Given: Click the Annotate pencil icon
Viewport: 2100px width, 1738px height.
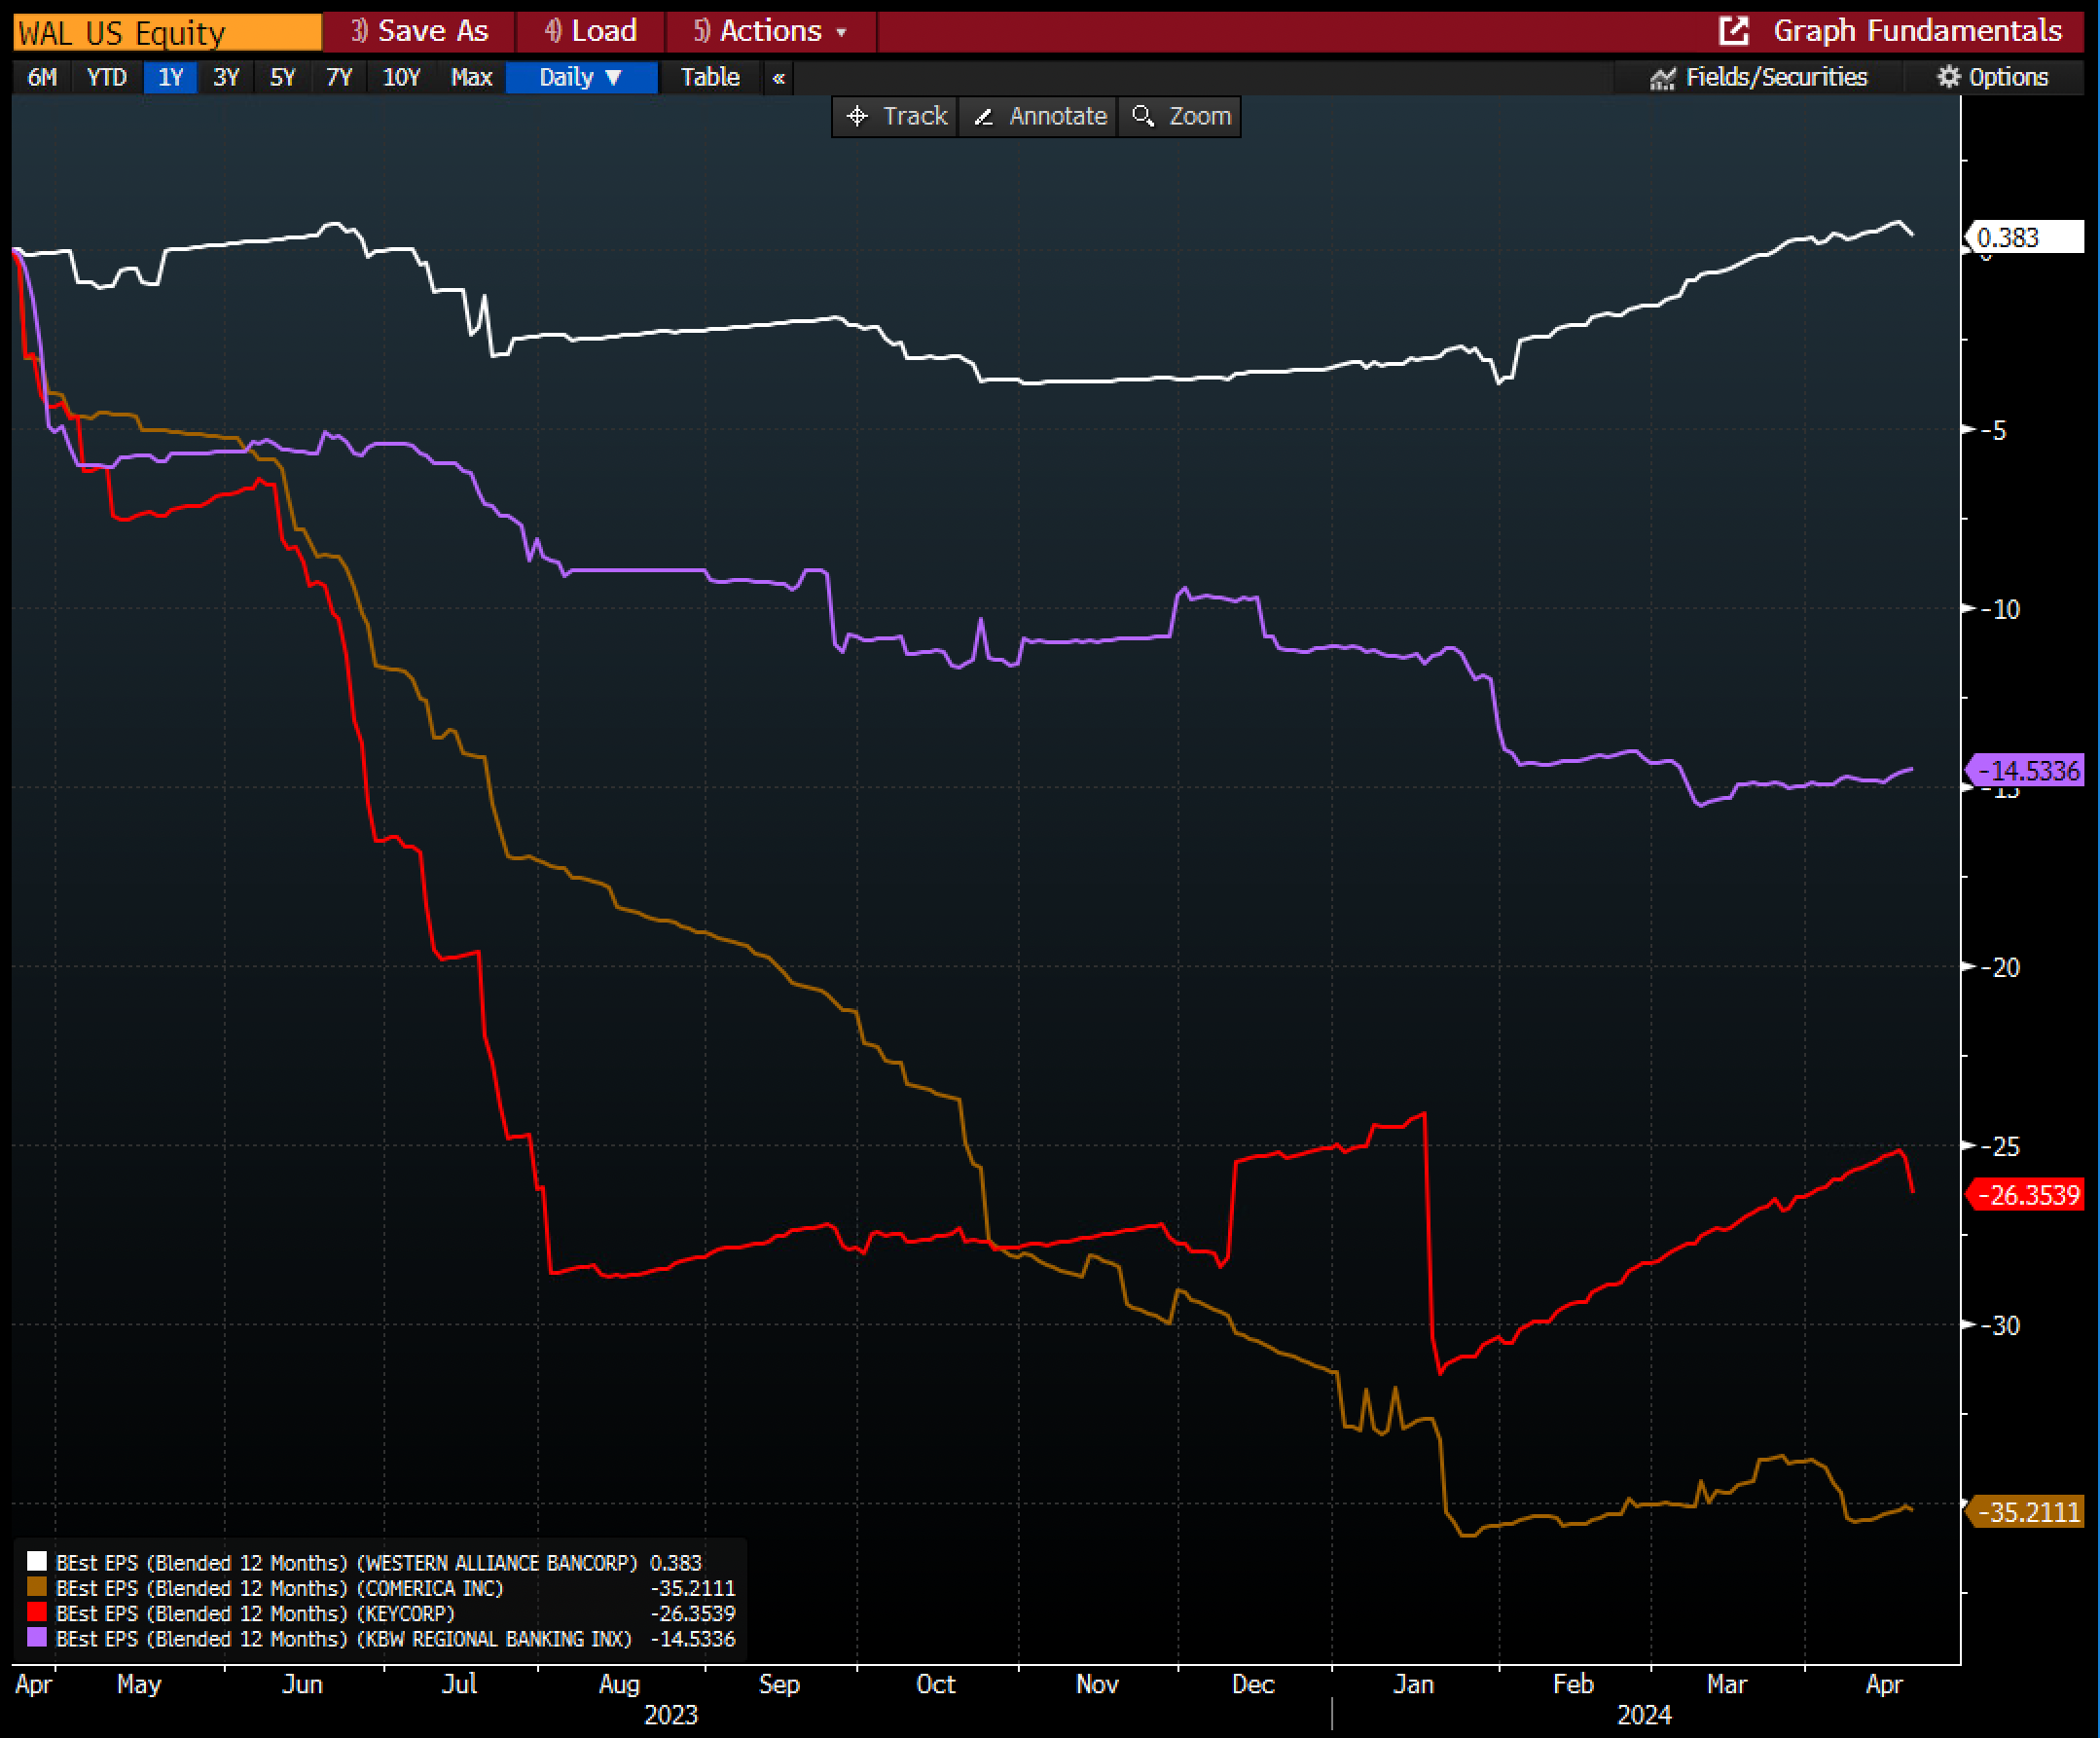Looking at the screenshot, I should tap(984, 117).
